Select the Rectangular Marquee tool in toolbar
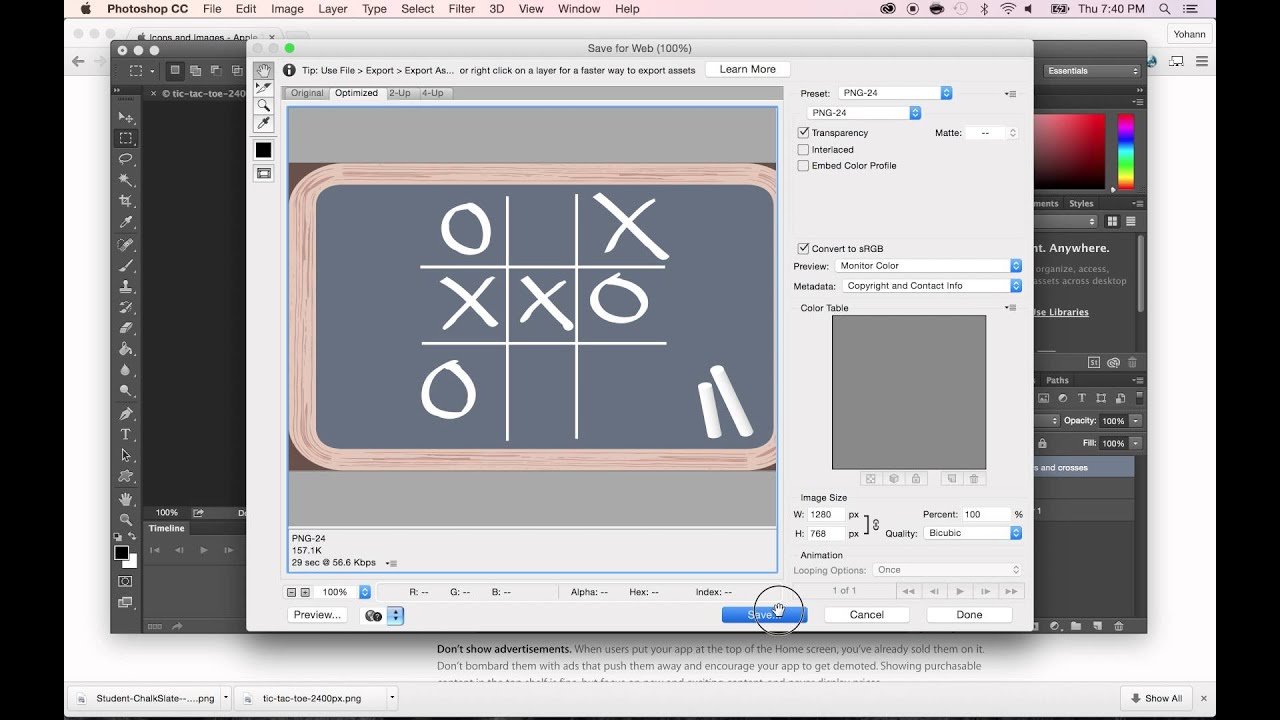Image resolution: width=1280 pixels, height=720 pixels. click(x=126, y=138)
